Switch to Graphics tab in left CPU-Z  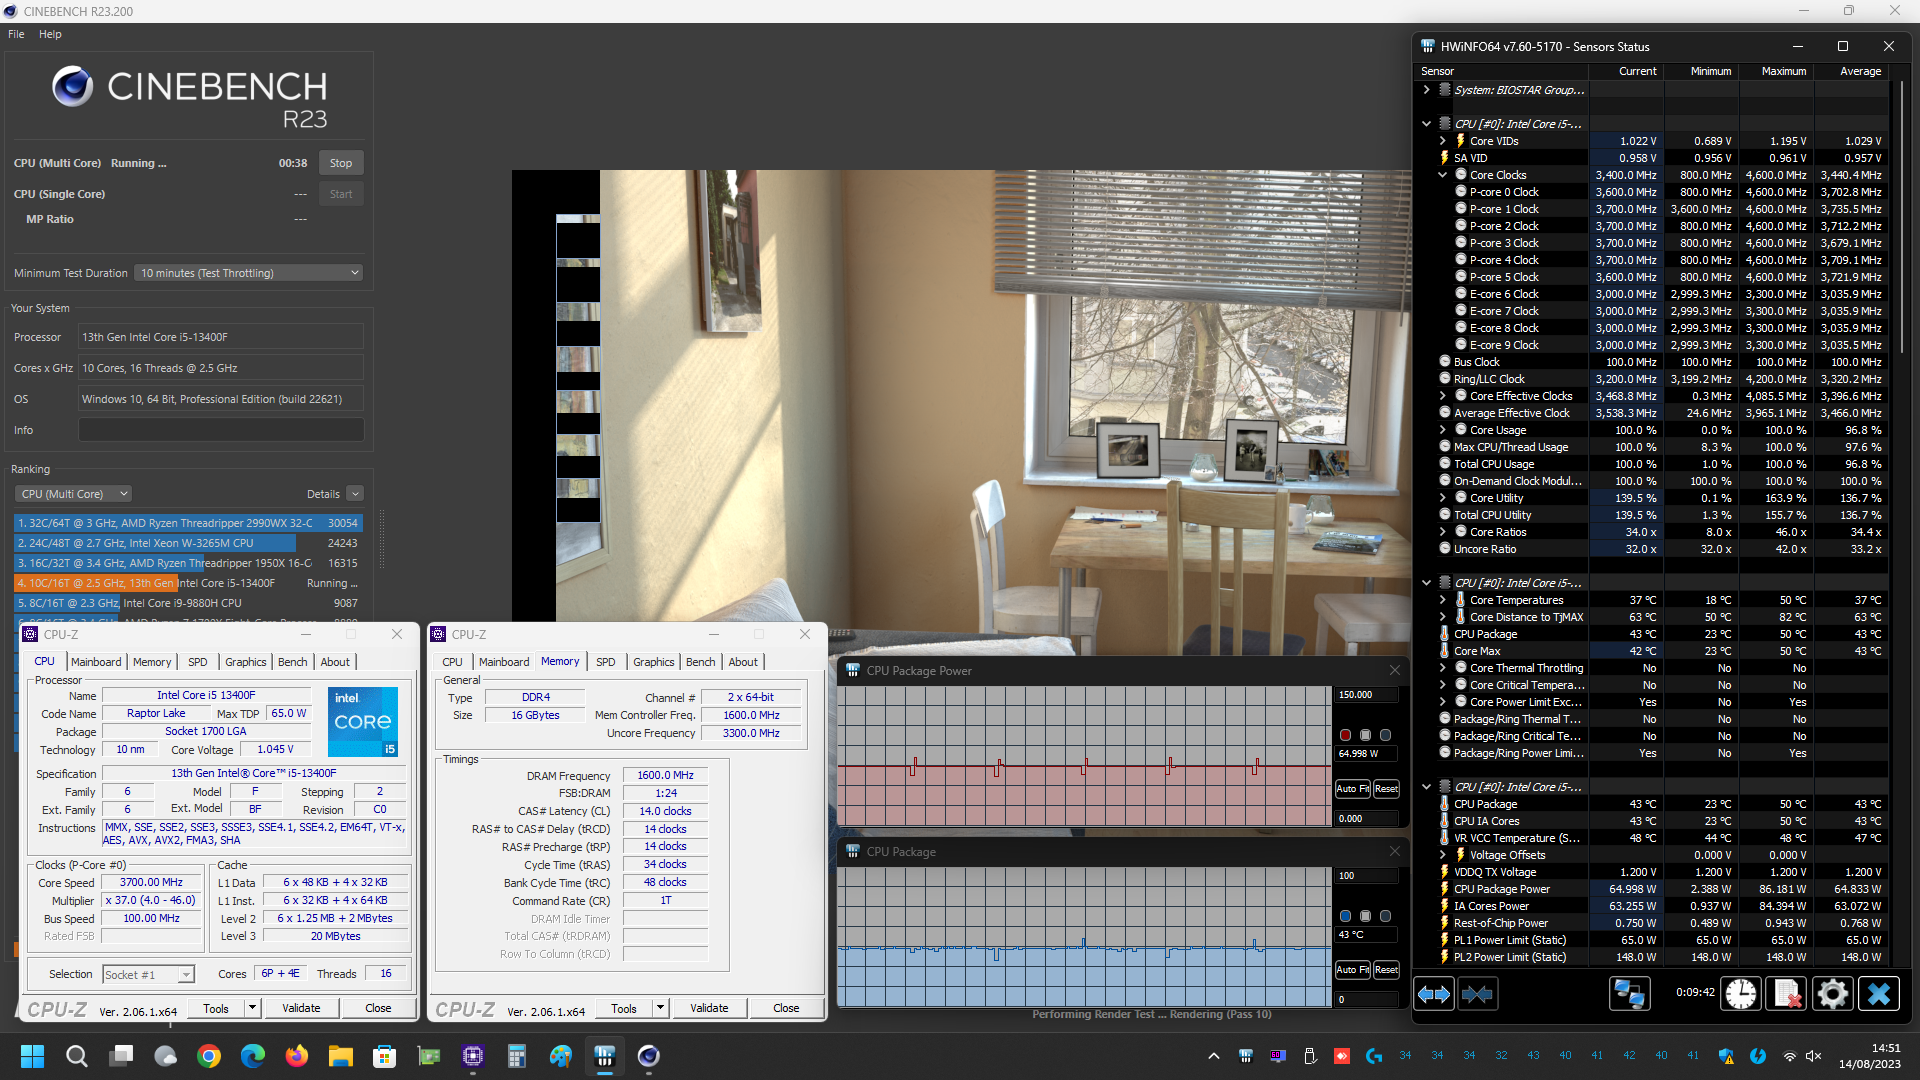pos(245,662)
